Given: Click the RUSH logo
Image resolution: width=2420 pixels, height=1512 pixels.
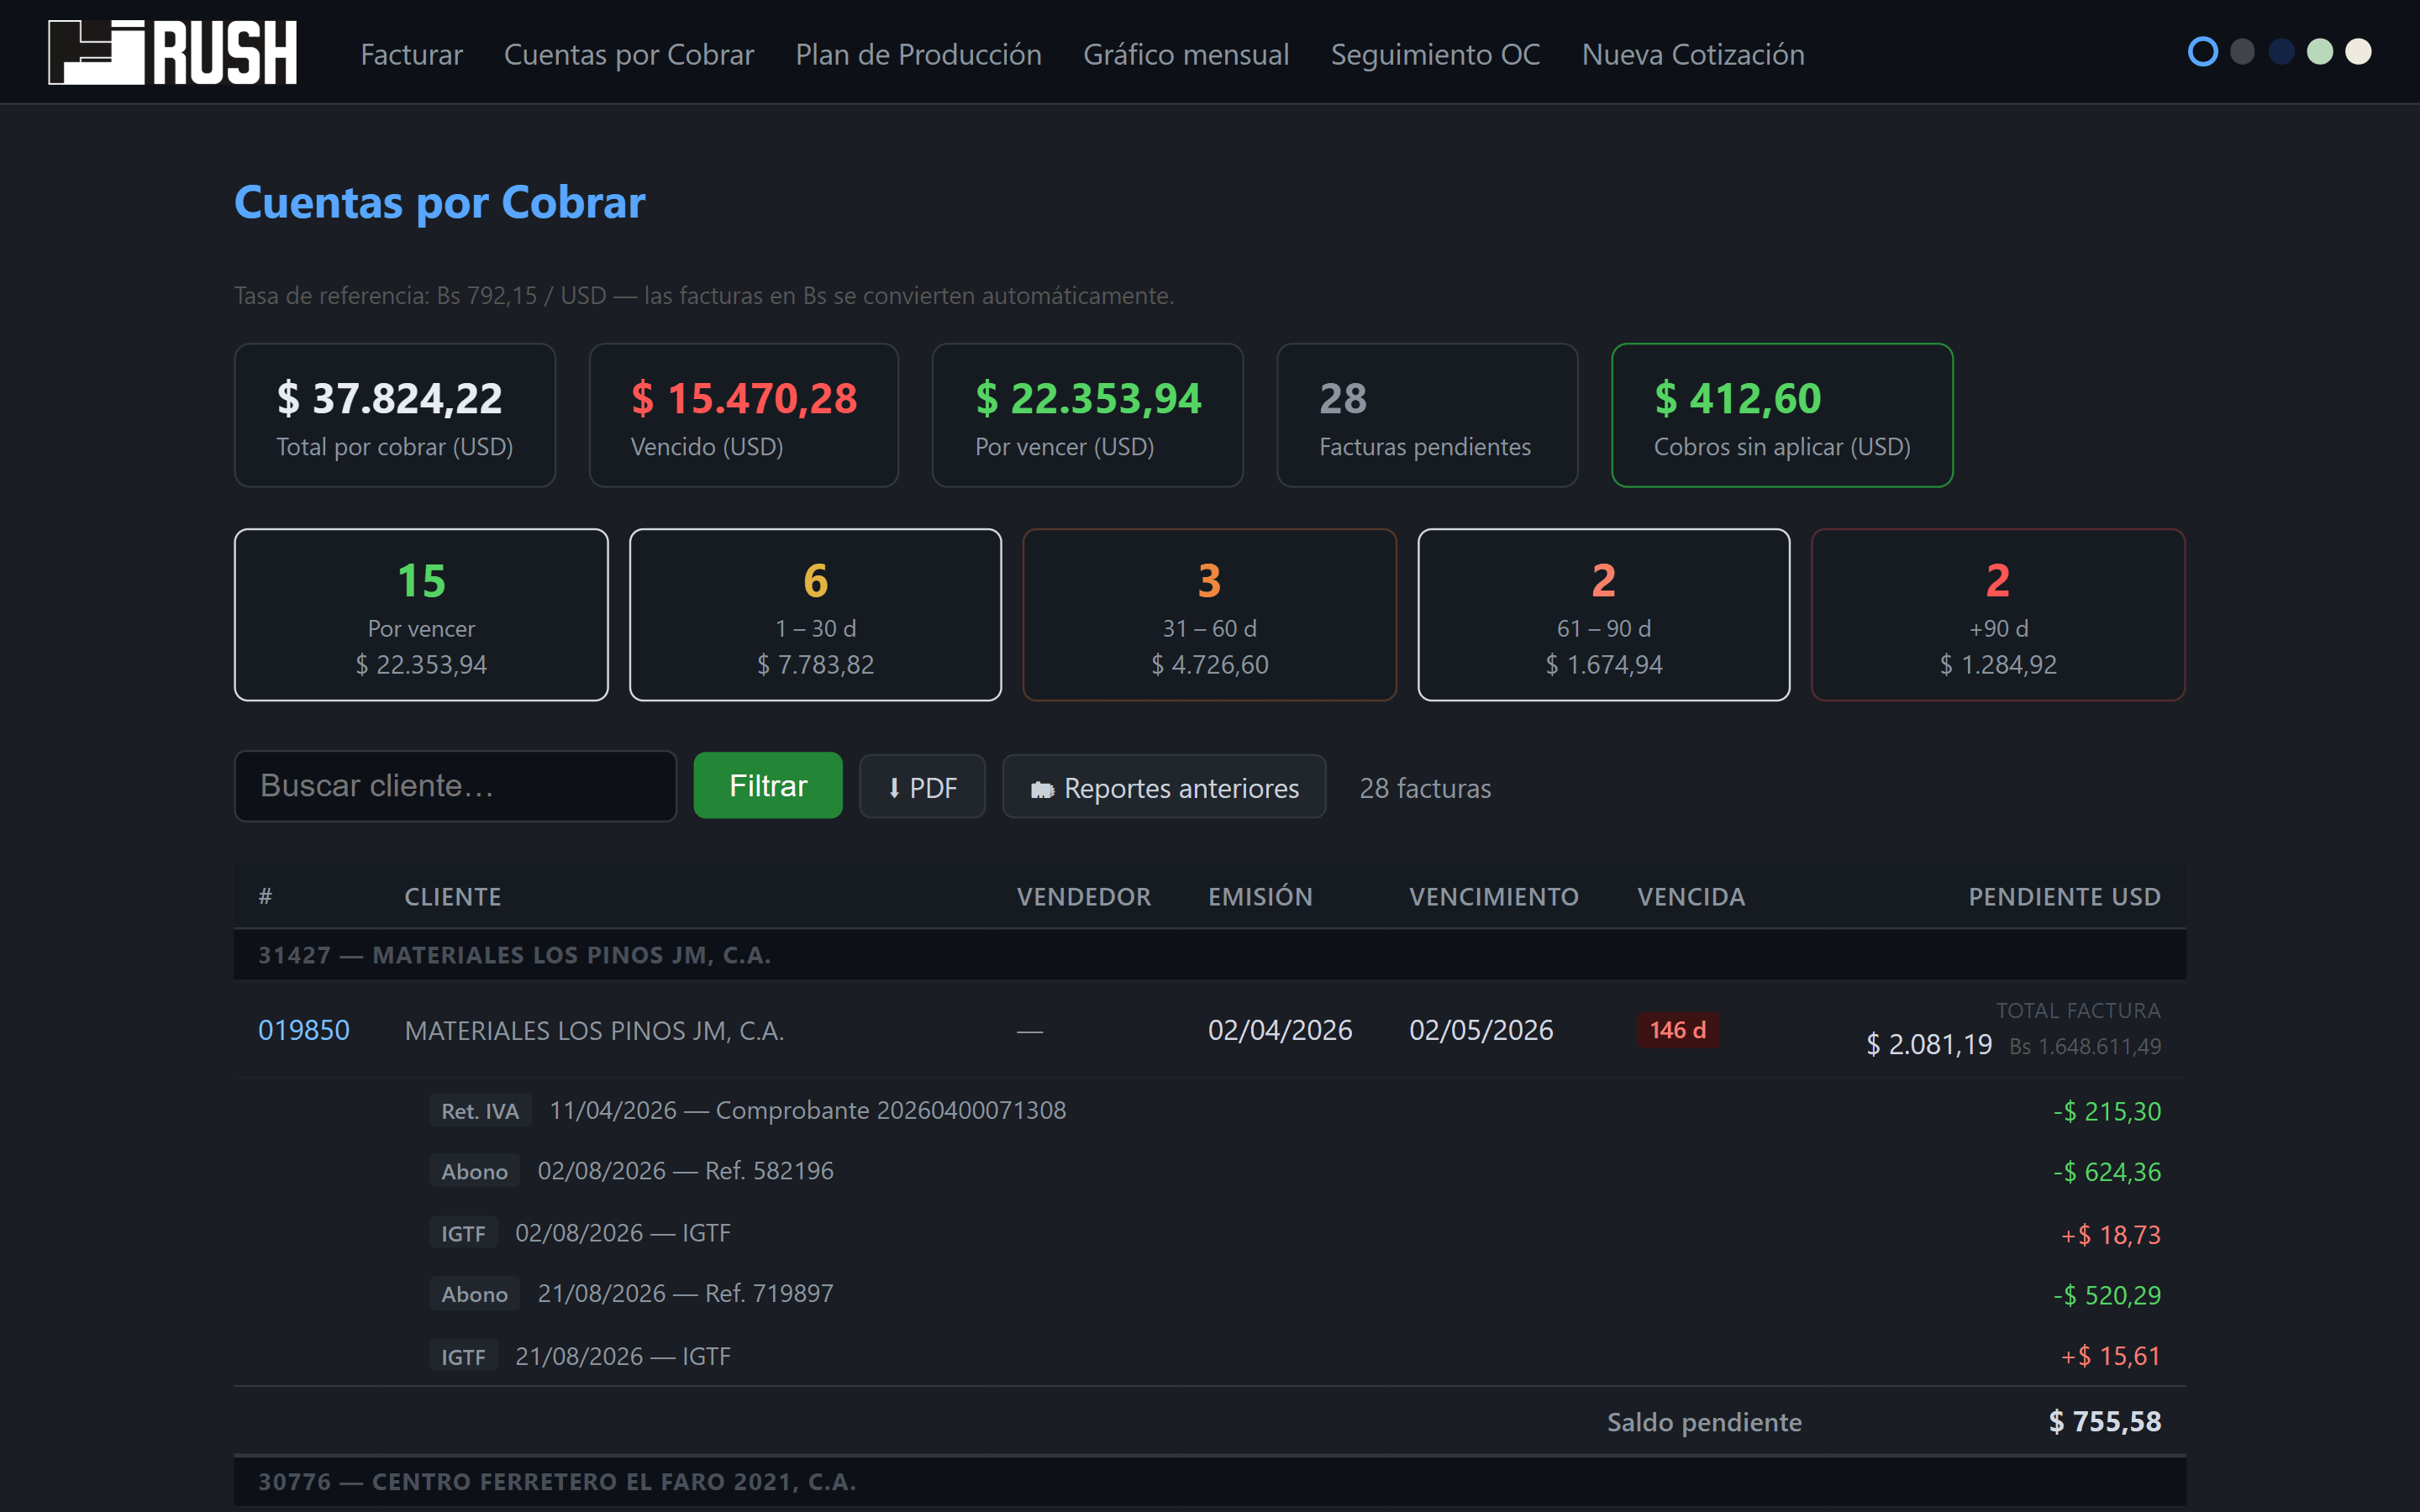Looking at the screenshot, I should click(172, 52).
